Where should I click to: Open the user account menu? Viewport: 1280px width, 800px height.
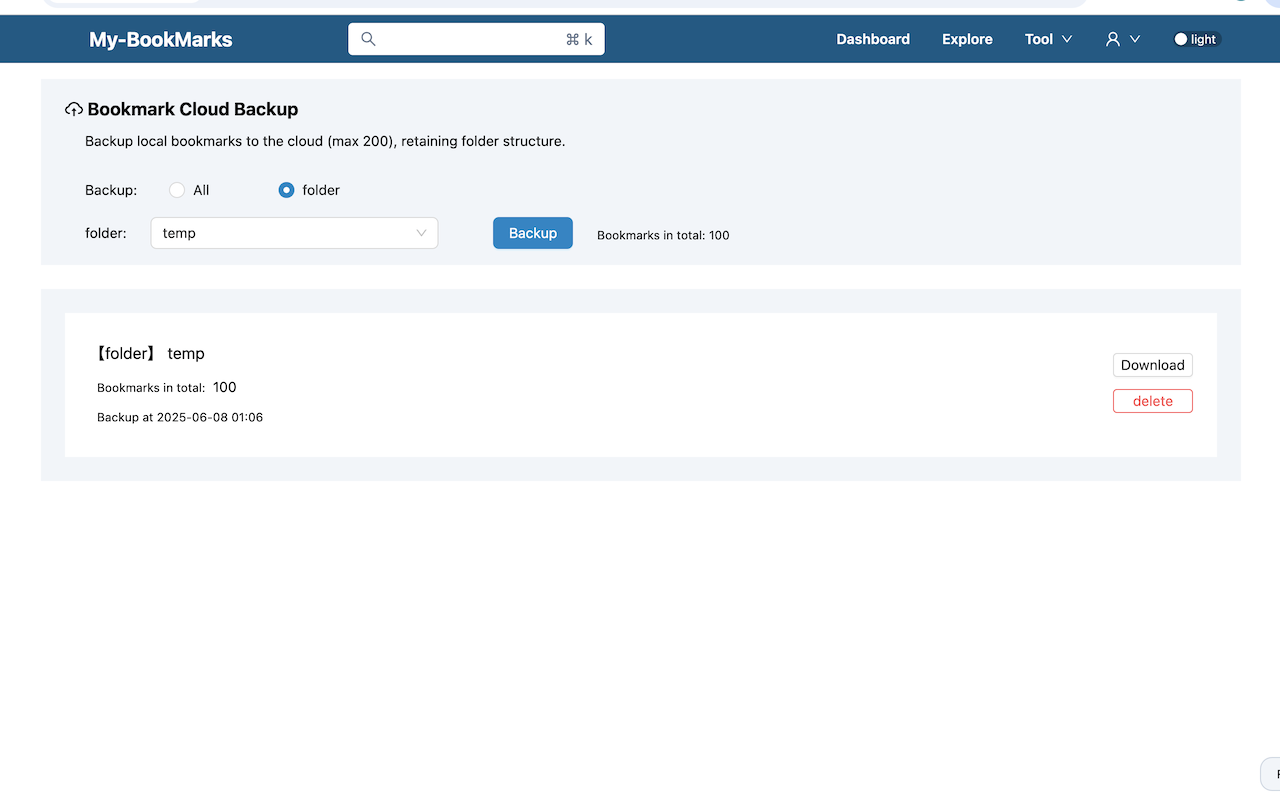pos(1122,39)
